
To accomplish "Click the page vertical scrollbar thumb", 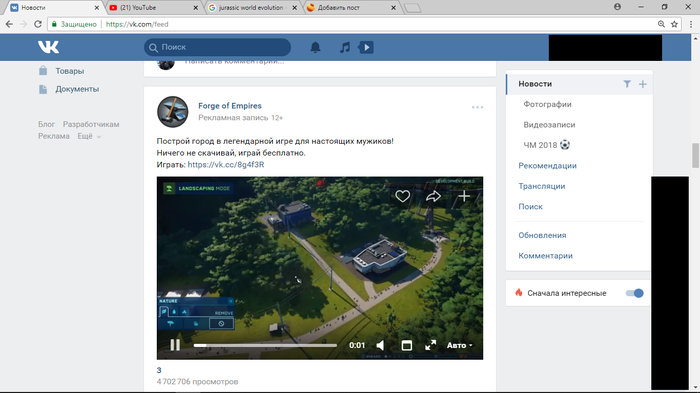I will (x=695, y=155).
